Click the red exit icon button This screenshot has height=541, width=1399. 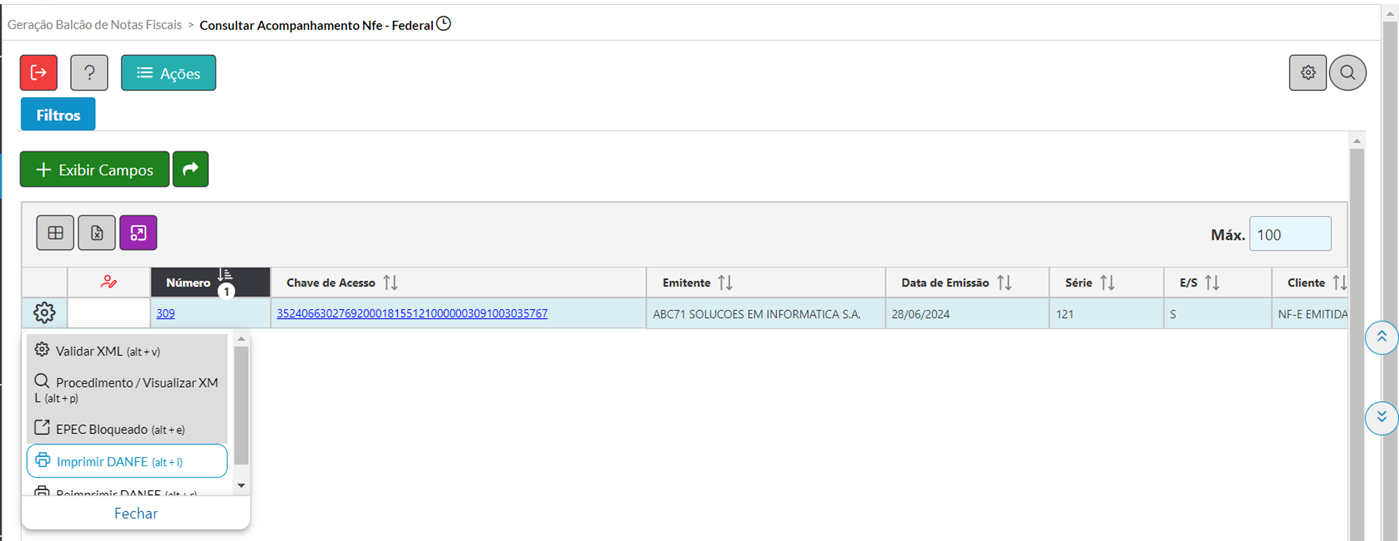click(x=39, y=73)
